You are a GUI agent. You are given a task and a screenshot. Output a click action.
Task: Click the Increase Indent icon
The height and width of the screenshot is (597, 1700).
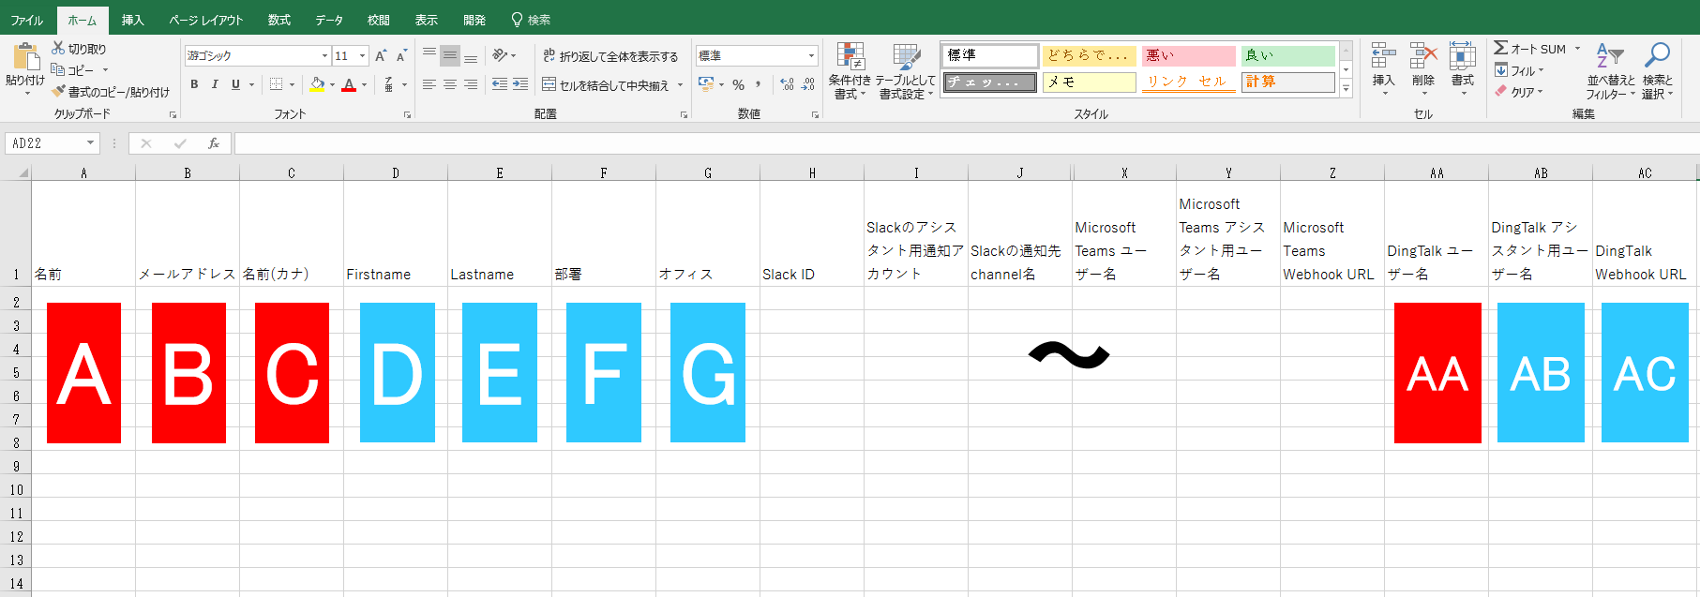(x=520, y=85)
